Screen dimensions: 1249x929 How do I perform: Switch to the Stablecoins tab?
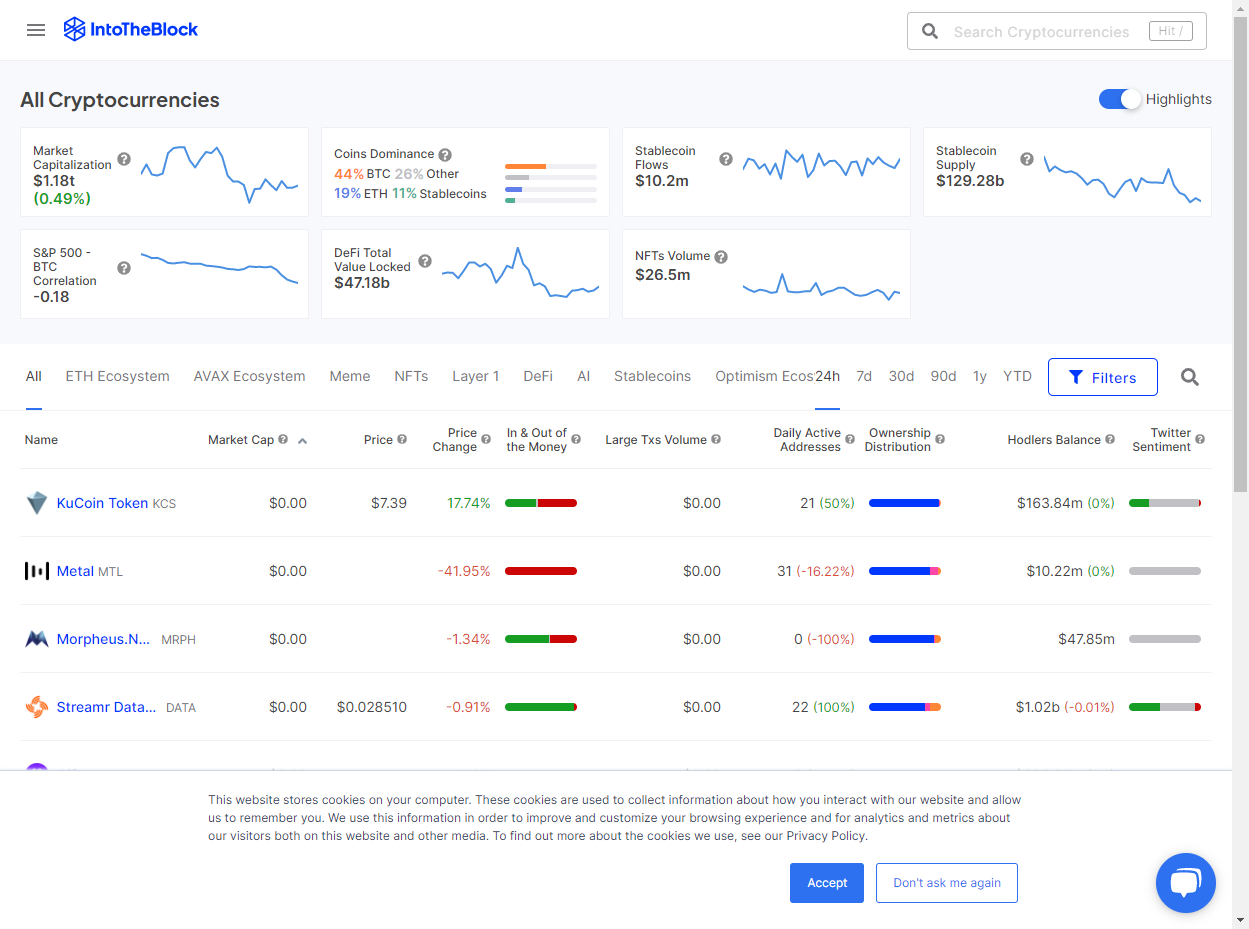pos(652,377)
